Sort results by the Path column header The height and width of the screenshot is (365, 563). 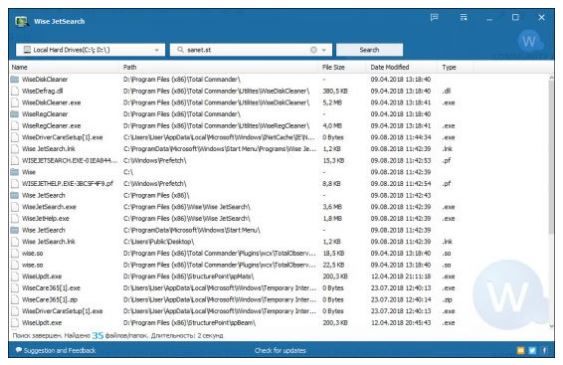click(130, 67)
